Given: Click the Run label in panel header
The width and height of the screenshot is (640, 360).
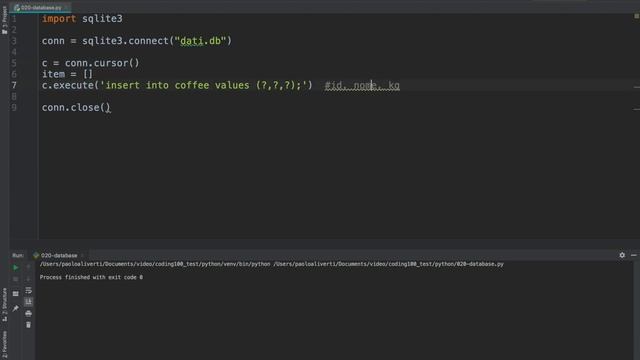Looking at the screenshot, I should [x=18, y=256].
